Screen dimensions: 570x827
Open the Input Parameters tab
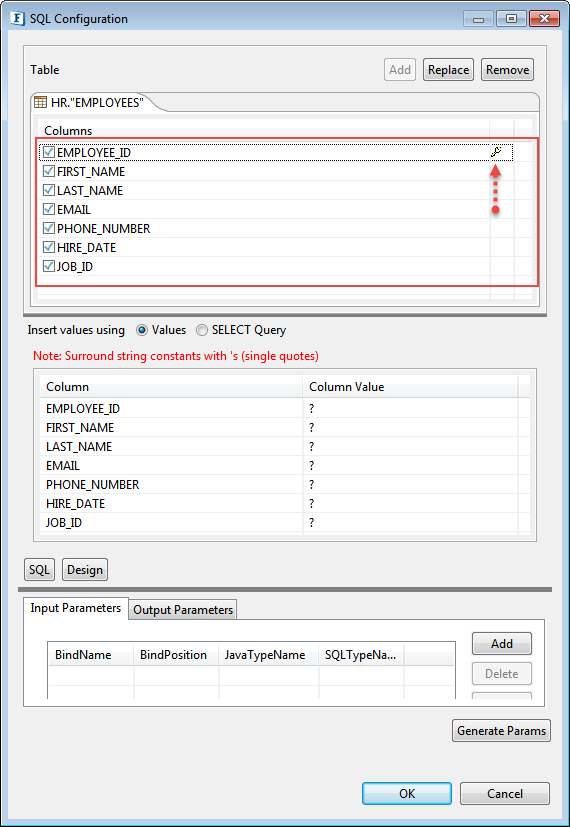pos(76,608)
